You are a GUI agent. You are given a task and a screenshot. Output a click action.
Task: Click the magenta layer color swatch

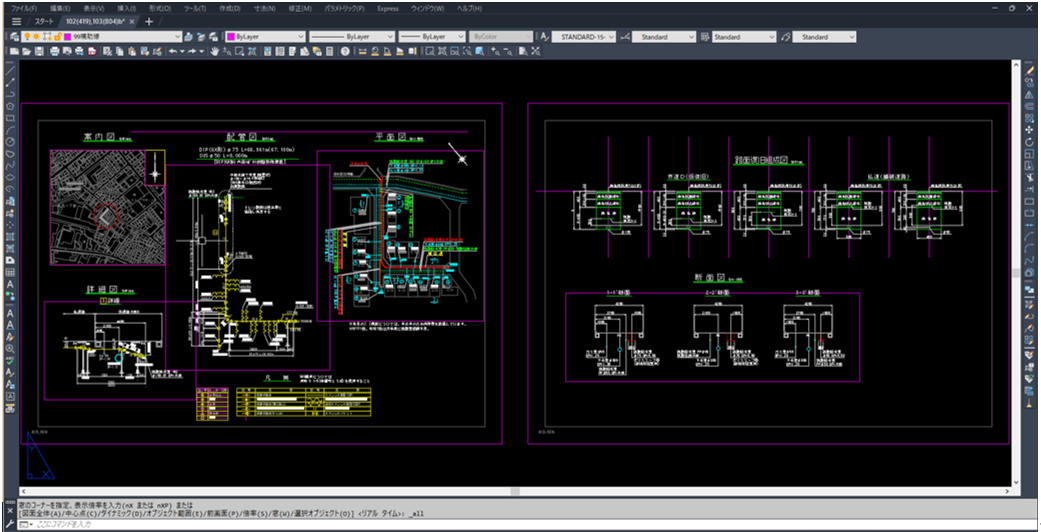[x=68, y=37]
